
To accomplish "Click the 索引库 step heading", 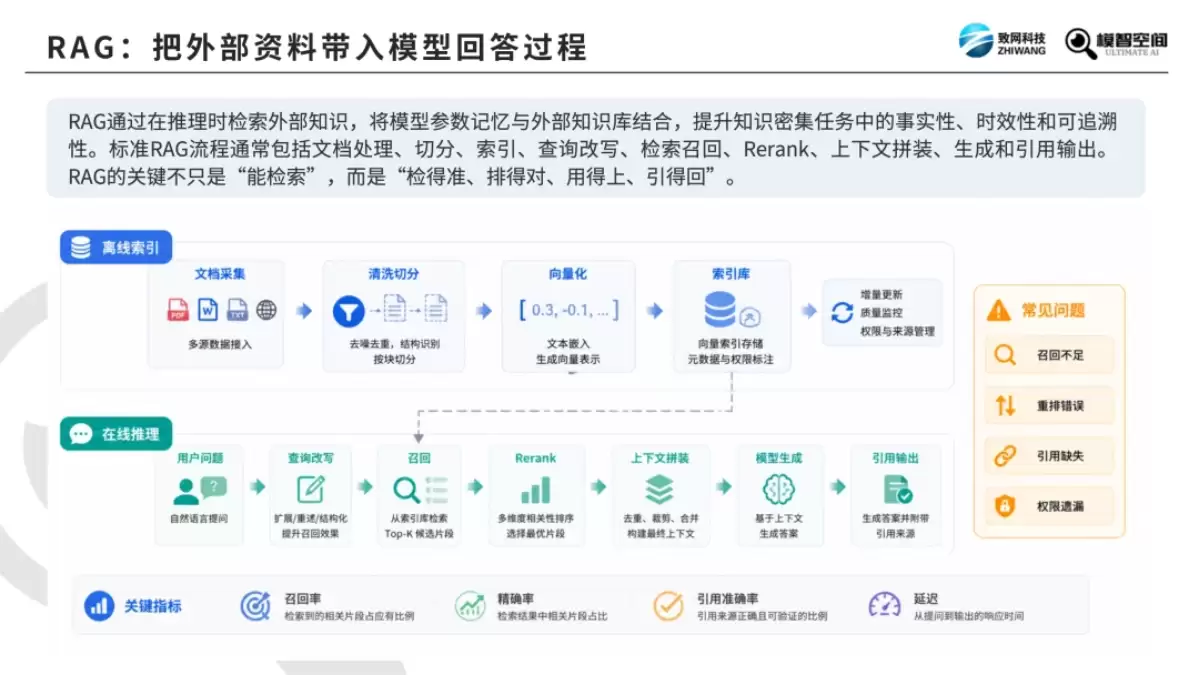I will [731, 273].
